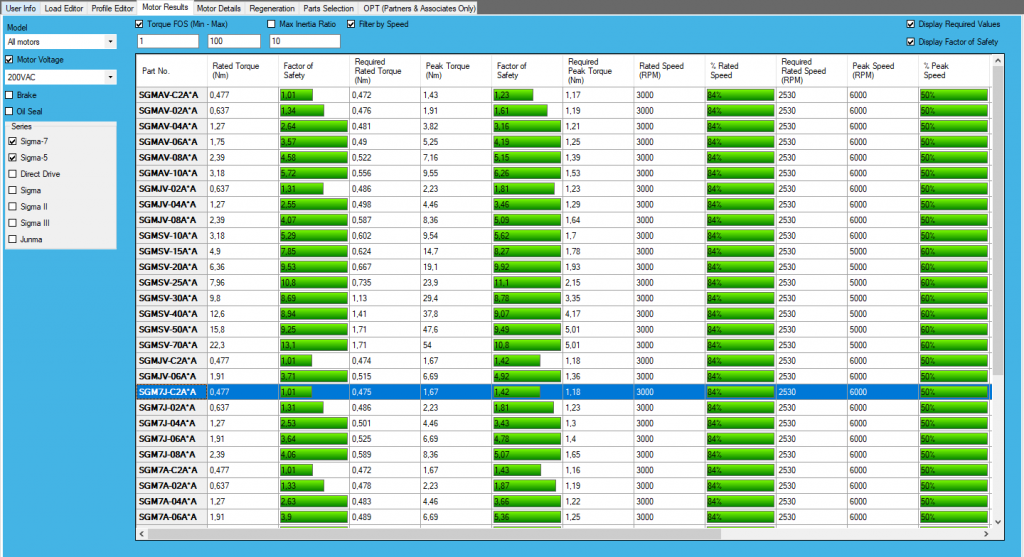Viewport: 1024px width, 557px height.
Task: Select motor row SGMAV-C2A*A
Action: click(x=564, y=95)
